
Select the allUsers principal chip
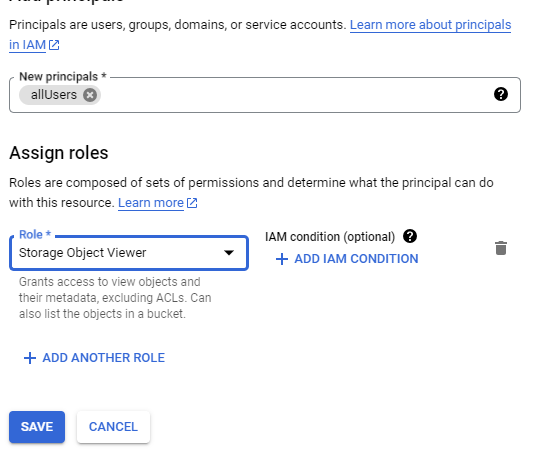tap(54, 95)
